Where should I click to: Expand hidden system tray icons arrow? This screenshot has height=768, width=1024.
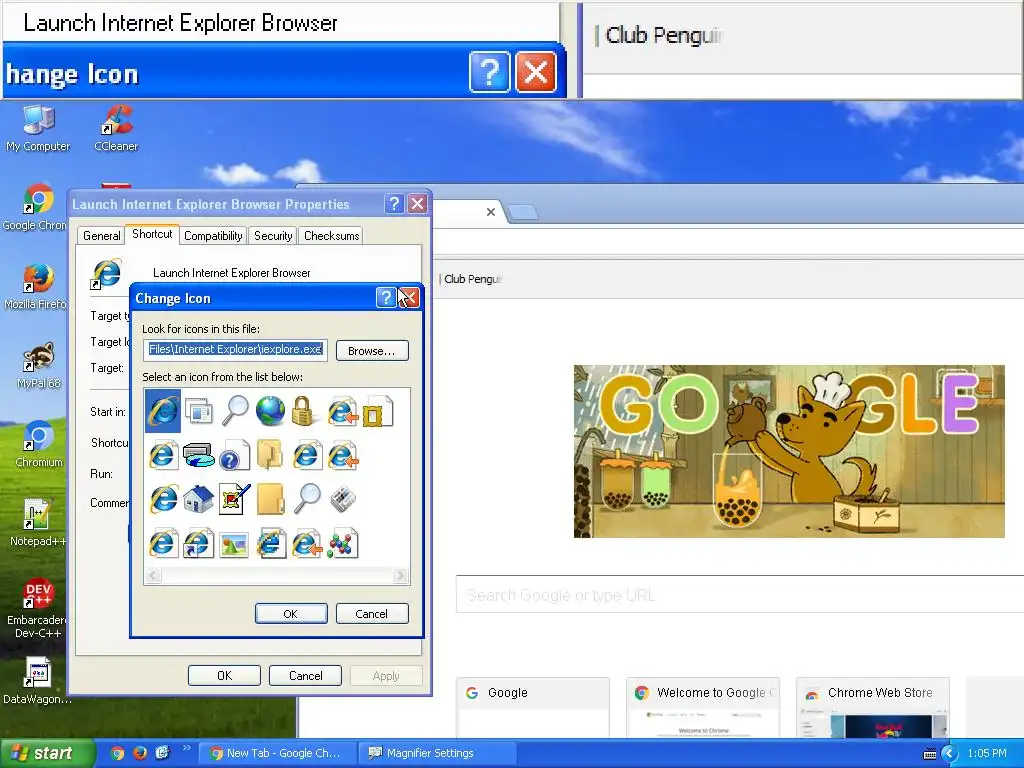coord(949,754)
